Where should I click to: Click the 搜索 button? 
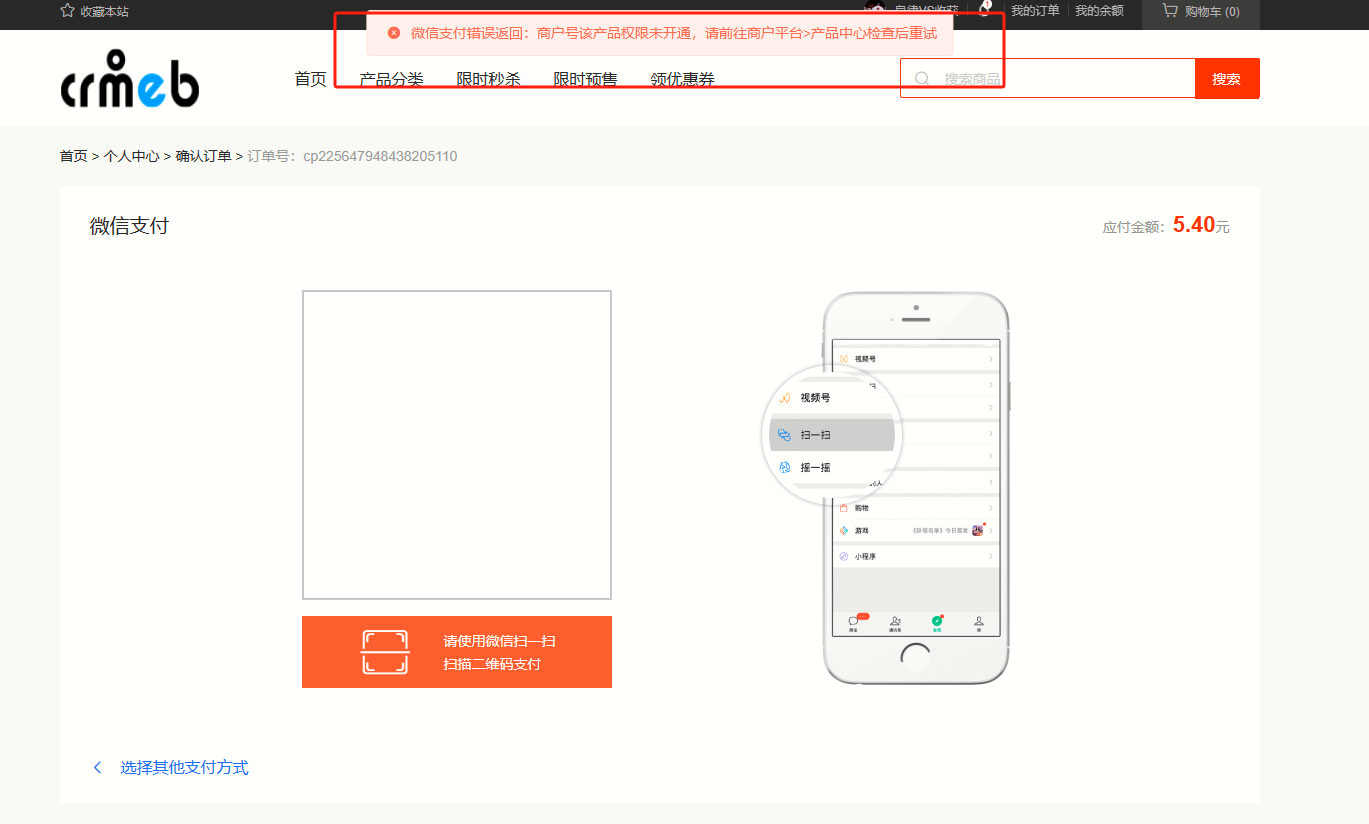coord(1227,79)
